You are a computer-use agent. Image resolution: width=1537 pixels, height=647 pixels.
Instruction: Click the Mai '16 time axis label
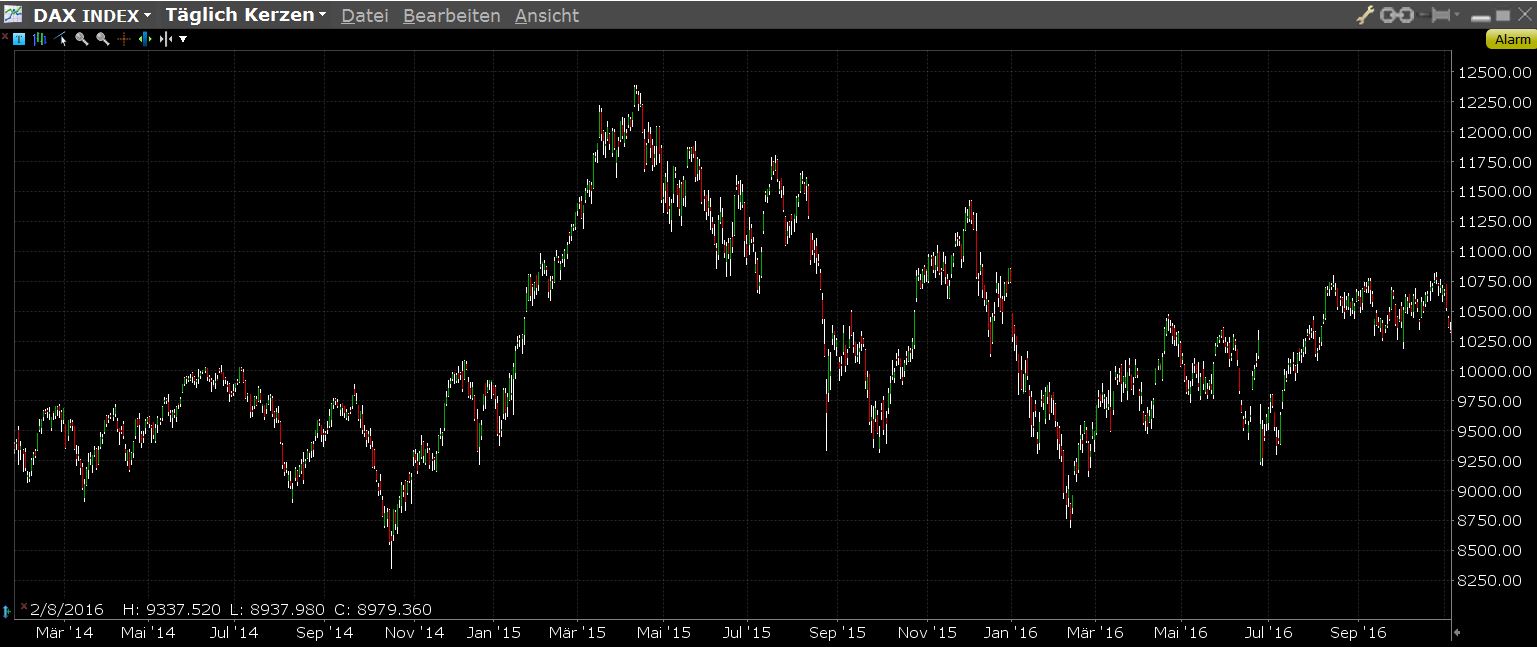[1180, 633]
